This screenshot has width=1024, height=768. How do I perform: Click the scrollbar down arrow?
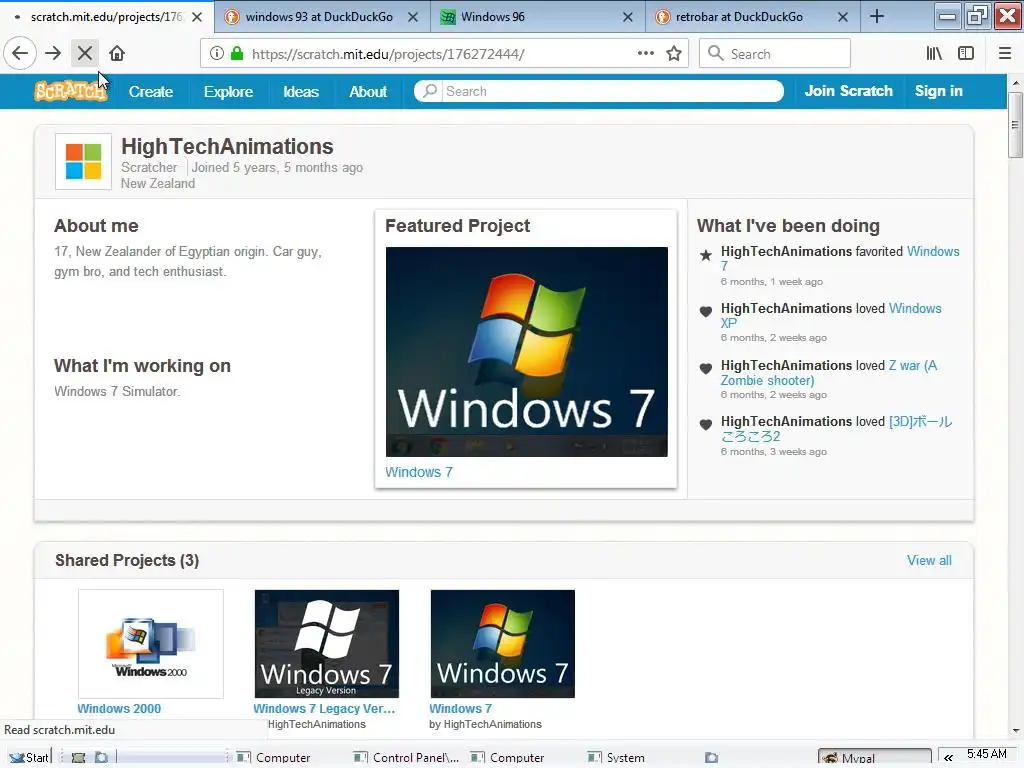point(1015,731)
